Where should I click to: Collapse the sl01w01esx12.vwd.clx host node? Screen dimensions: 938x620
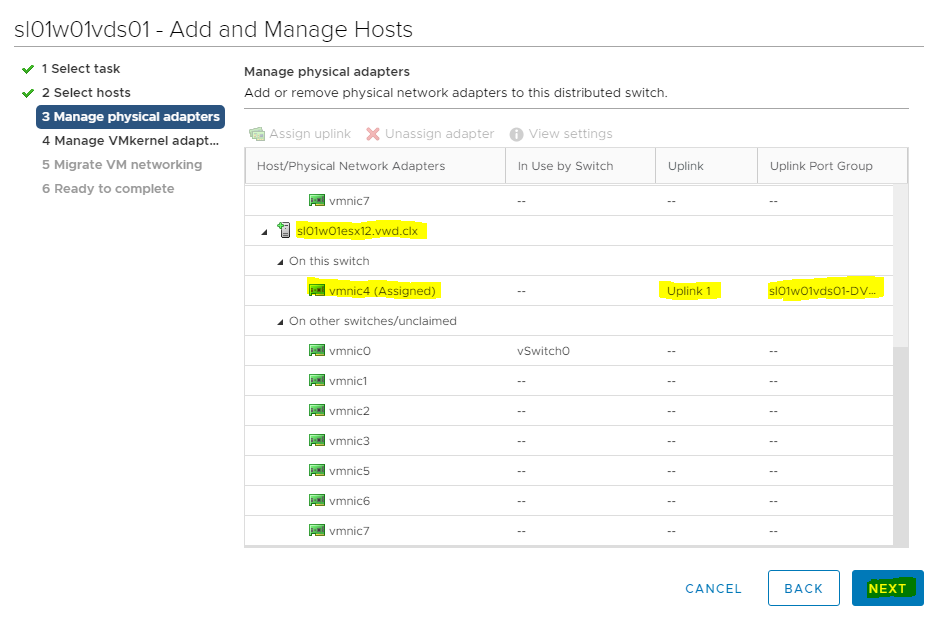(264, 232)
